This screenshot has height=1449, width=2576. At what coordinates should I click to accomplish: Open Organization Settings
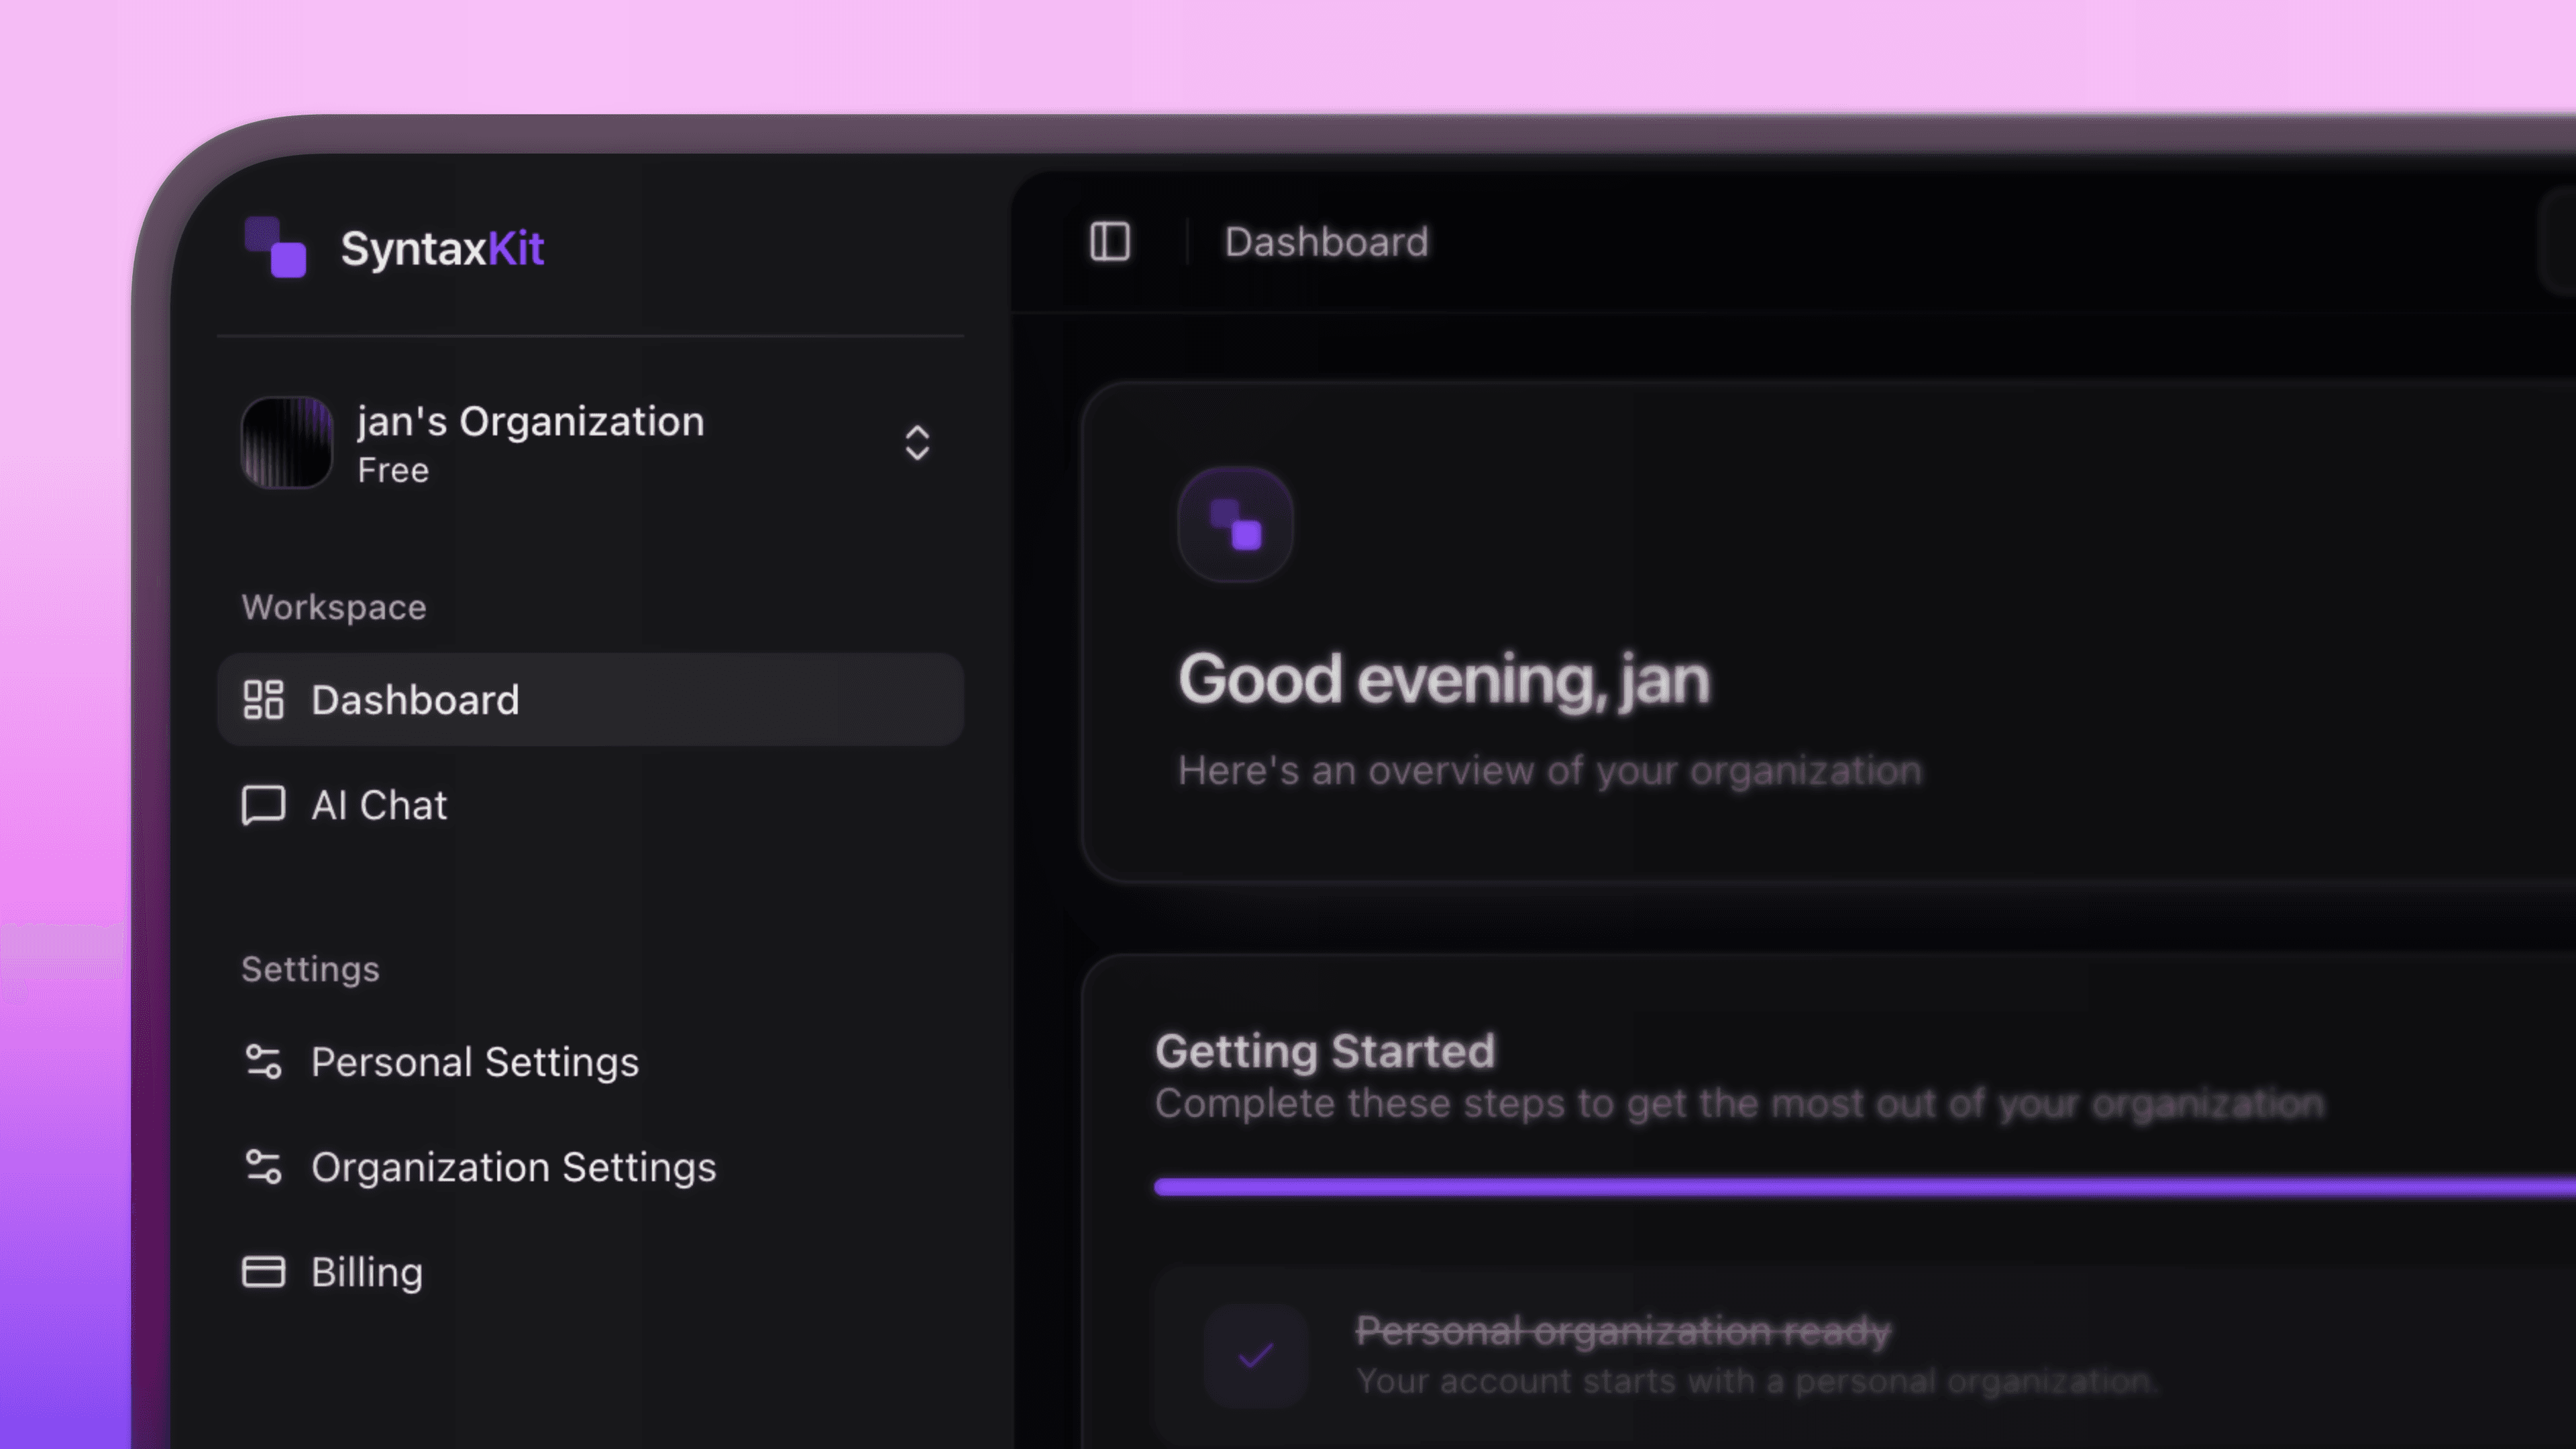[590, 1167]
